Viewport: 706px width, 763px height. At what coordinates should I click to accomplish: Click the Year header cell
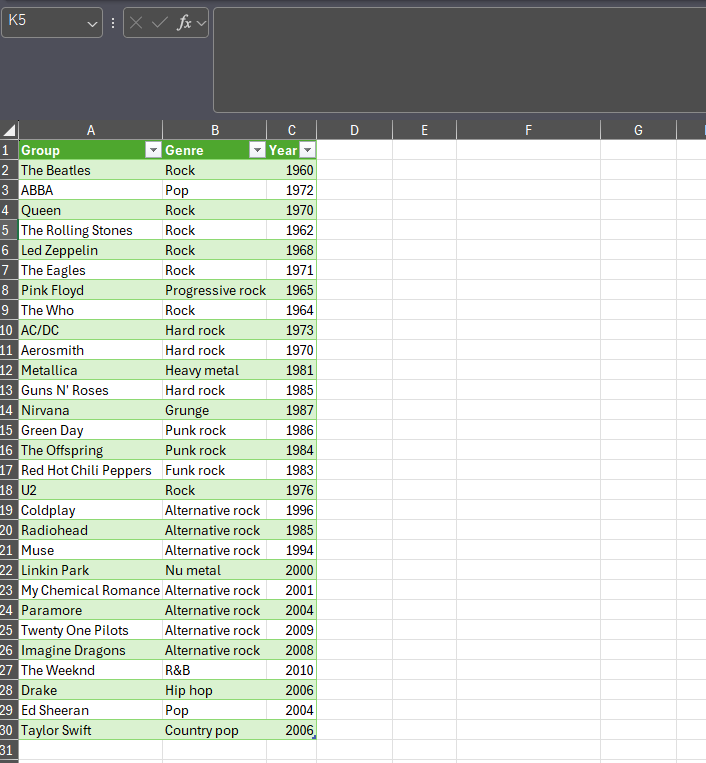click(x=291, y=150)
